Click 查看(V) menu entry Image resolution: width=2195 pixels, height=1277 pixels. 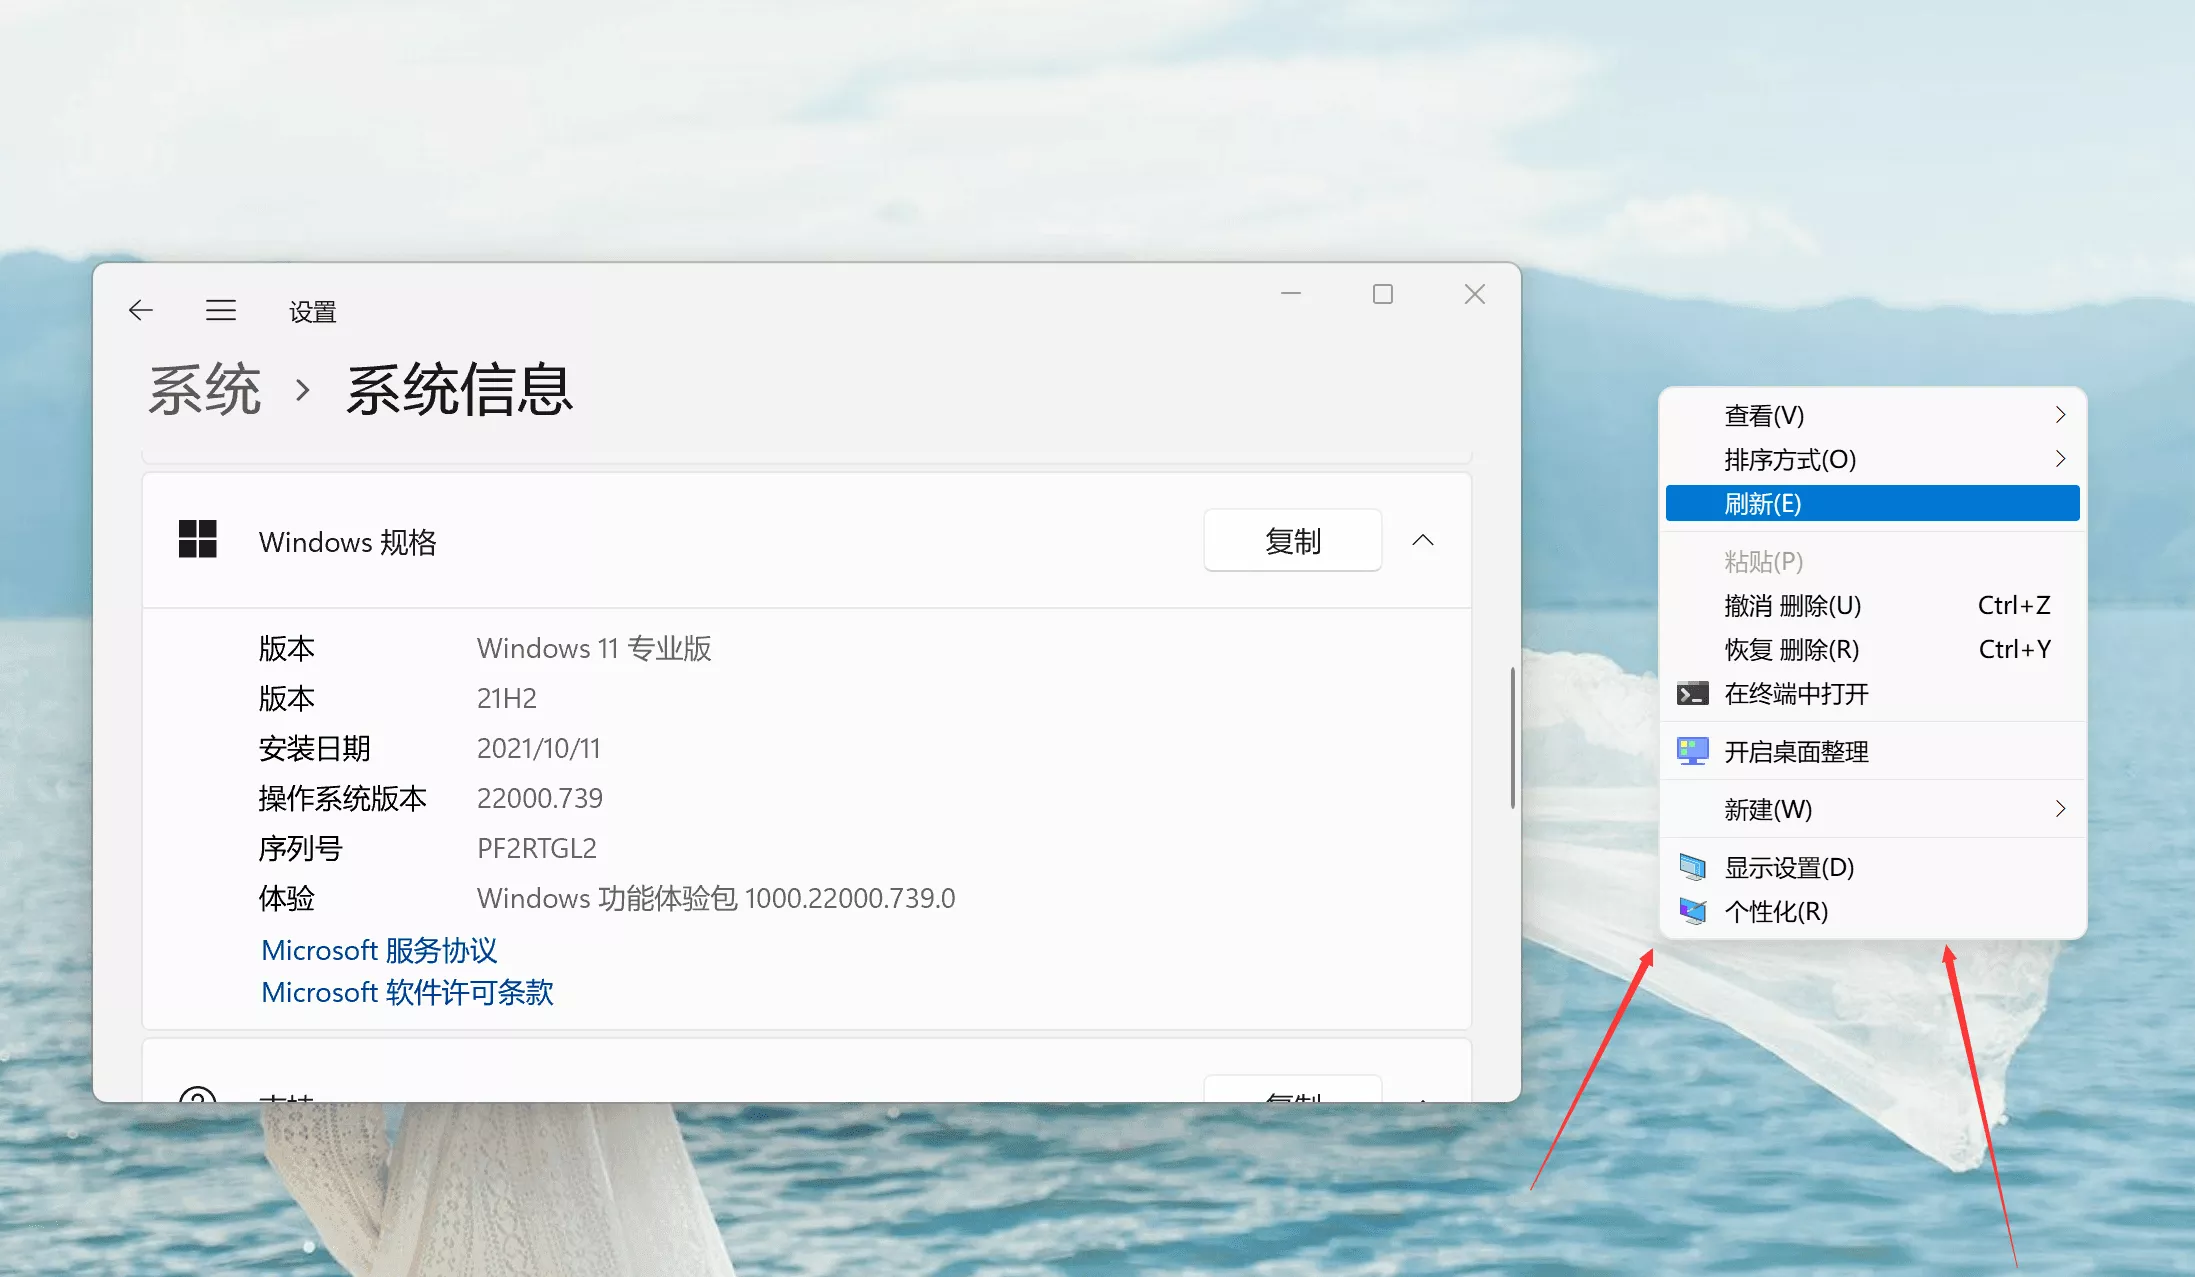tap(1872, 415)
